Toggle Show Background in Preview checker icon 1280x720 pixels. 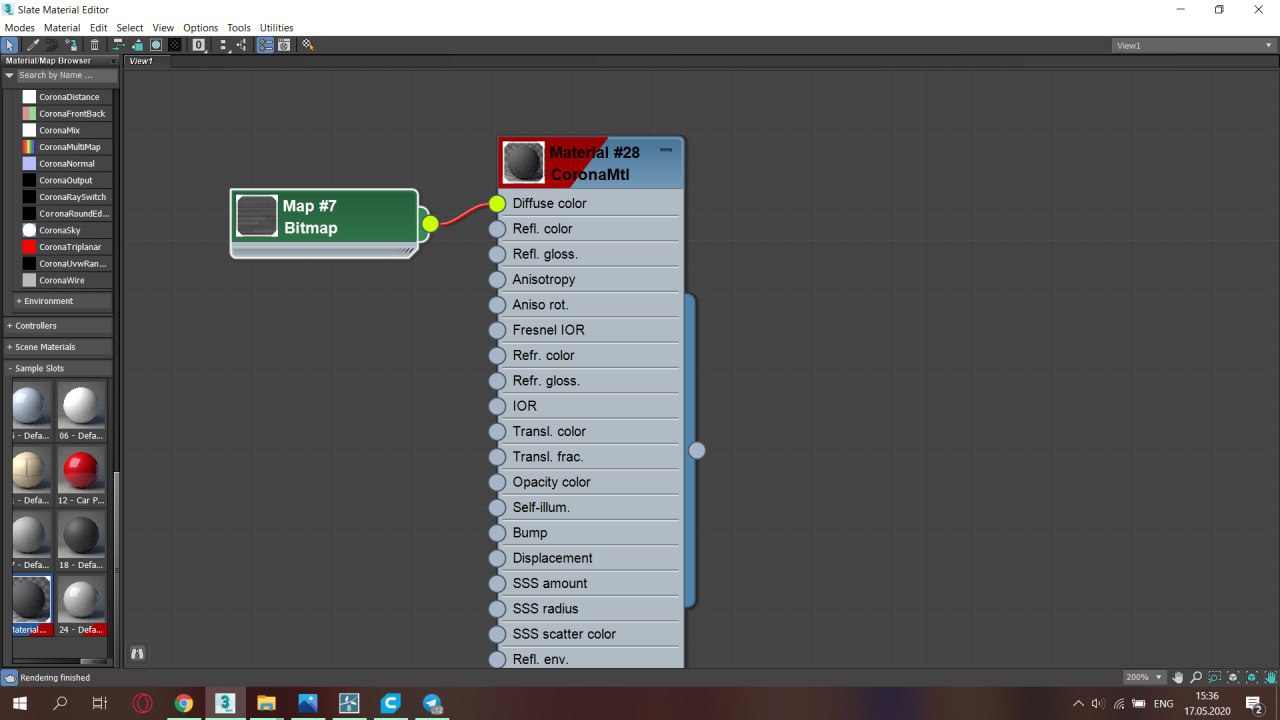point(175,45)
